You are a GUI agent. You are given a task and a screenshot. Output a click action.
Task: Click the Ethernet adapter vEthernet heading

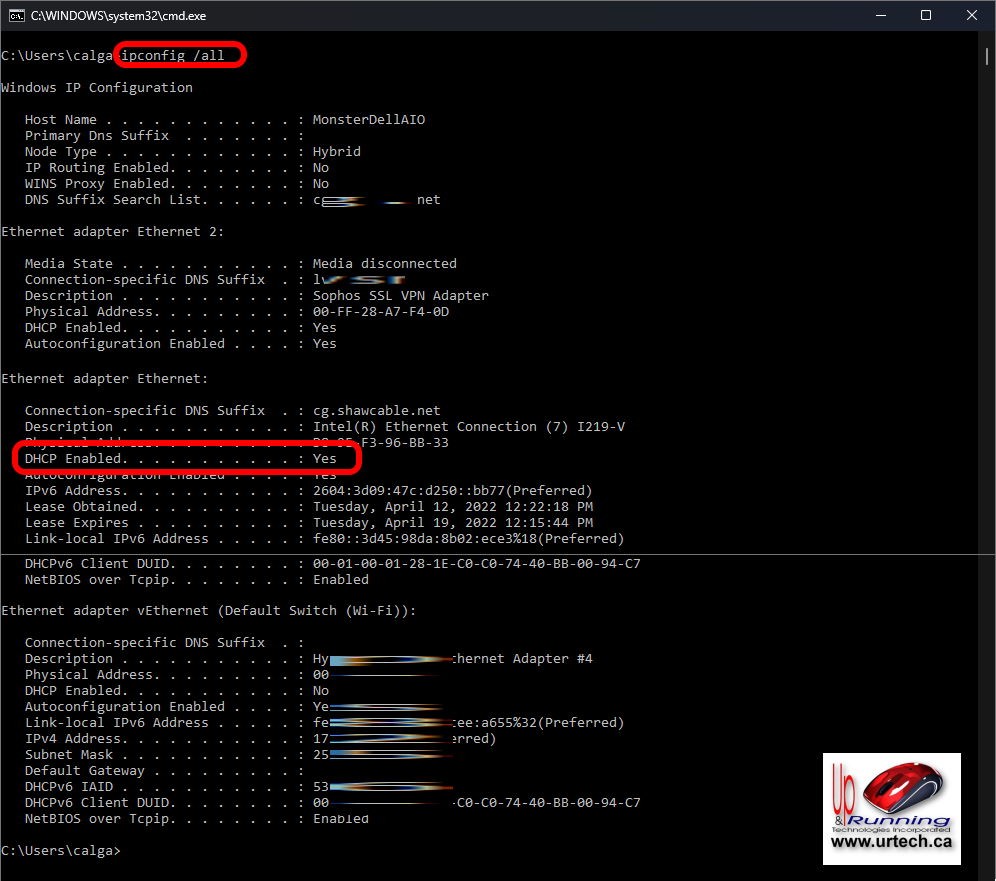(x=208, y=611)
